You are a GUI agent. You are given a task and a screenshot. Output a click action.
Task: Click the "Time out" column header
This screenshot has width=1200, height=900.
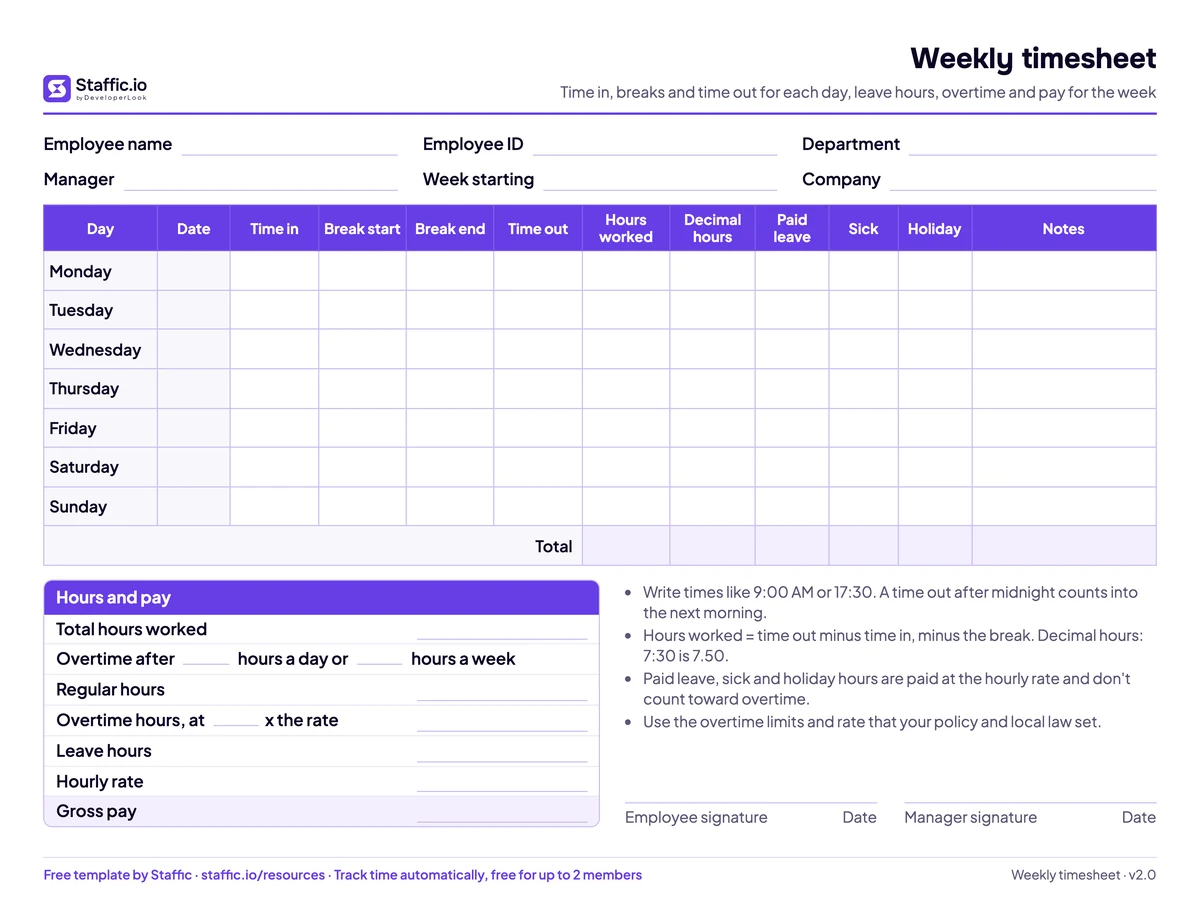[538, 229]
